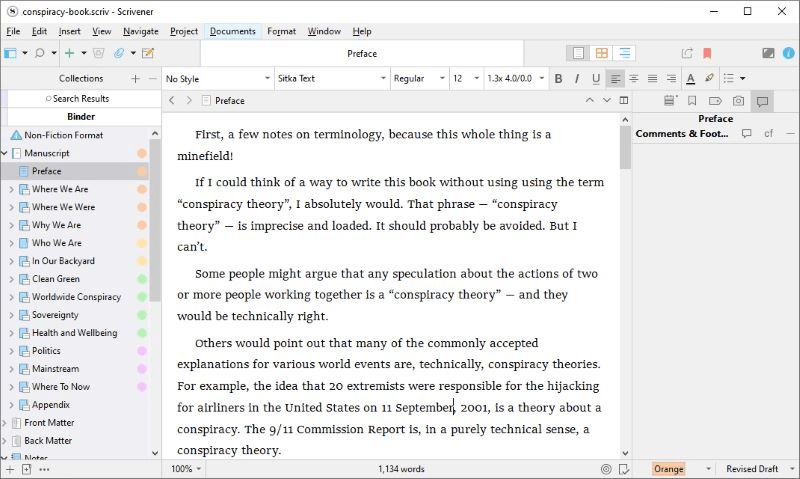
Task: Toggle the Inspector panel with blue info icon
Action: click(x=789, y=53)
